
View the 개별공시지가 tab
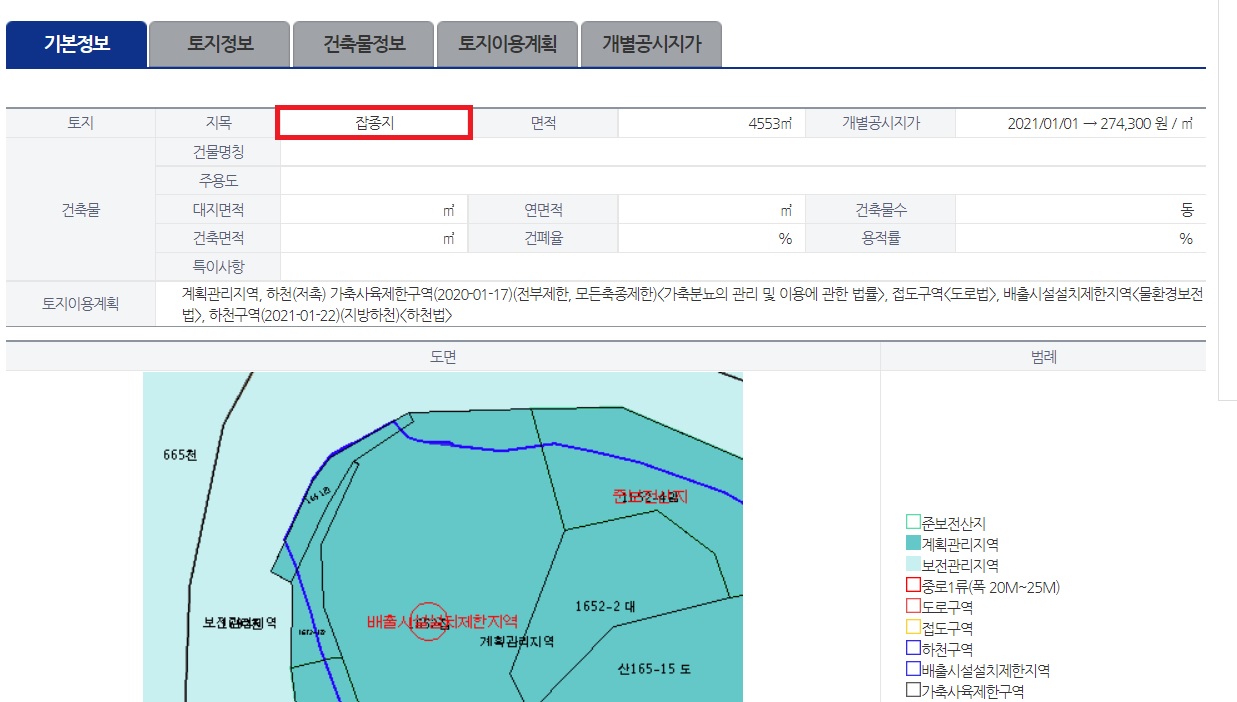(x=652, y=42)
